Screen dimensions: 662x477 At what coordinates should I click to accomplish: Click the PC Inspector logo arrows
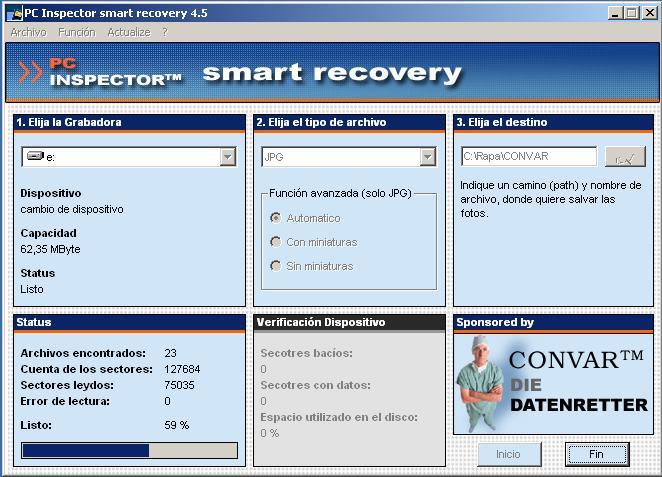30,72
